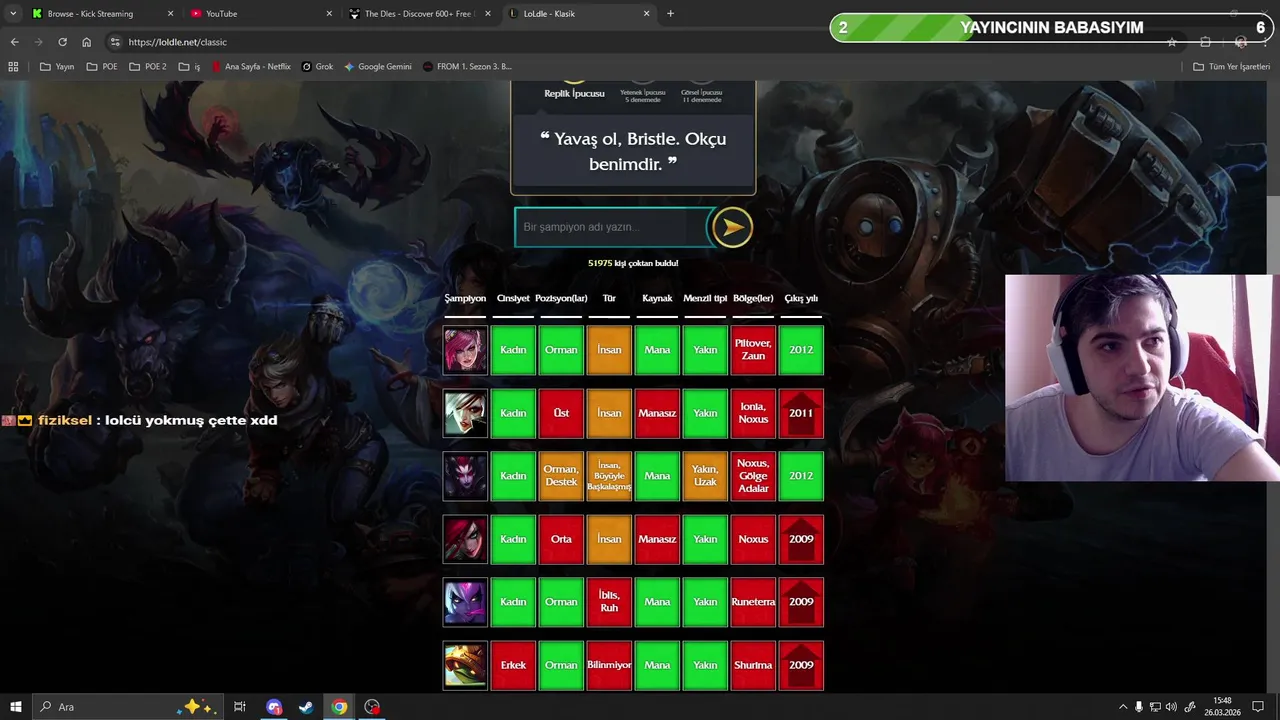Click the Ionia, Noxus region cell
This screenshot has width=1280, height=720.
(753, 413)
